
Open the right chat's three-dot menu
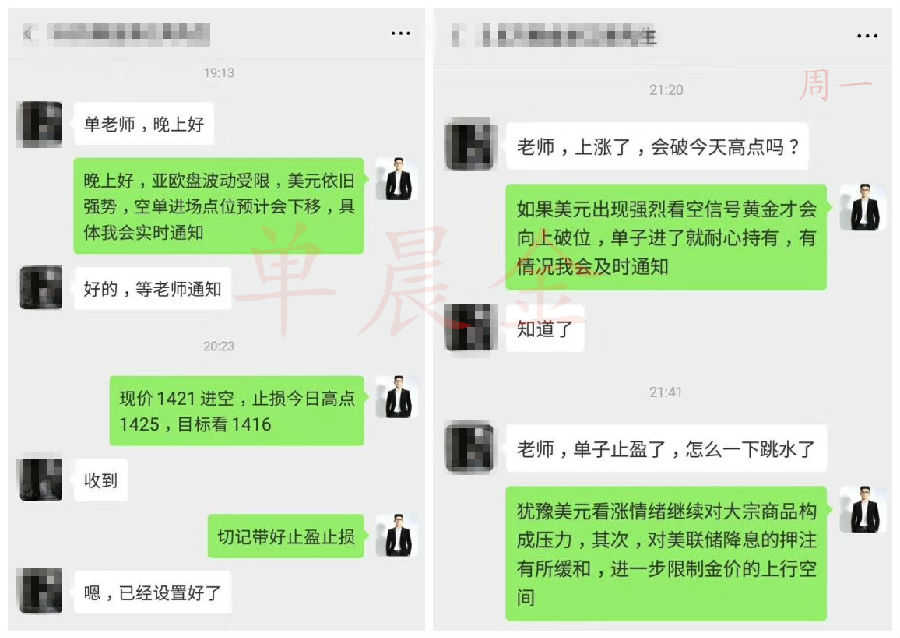[866, 36]
